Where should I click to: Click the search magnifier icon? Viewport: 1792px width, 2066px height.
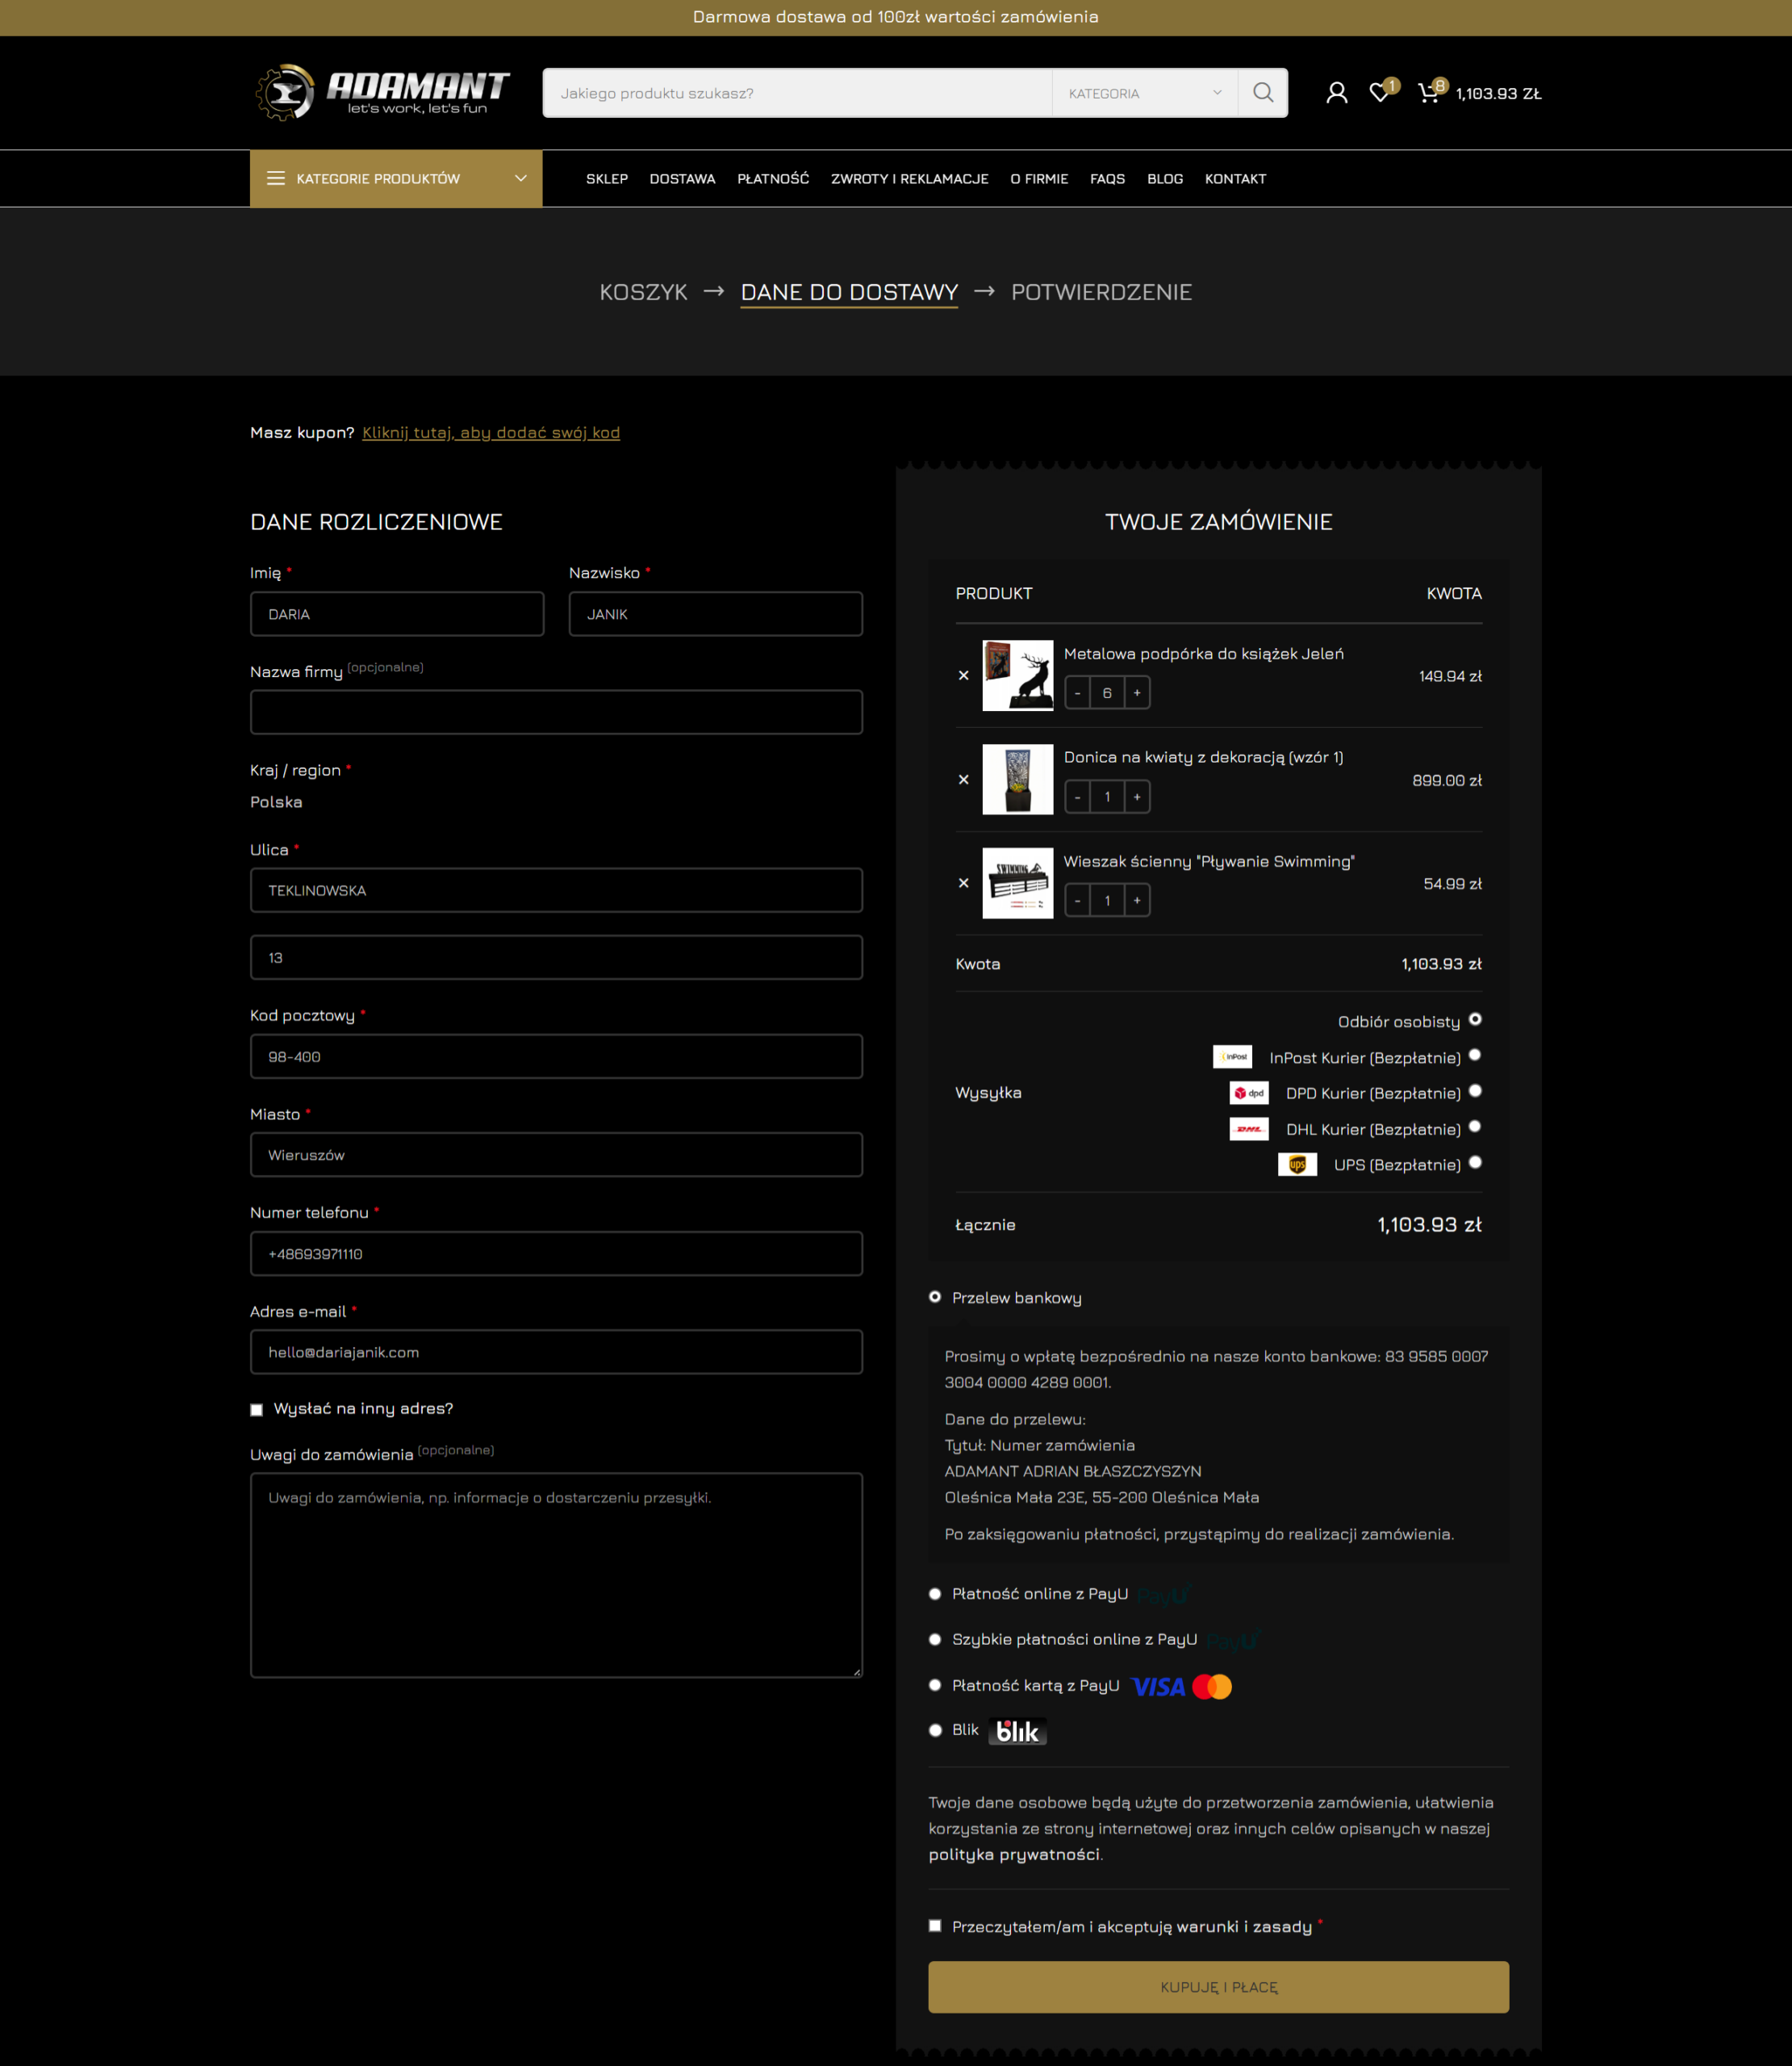1263,93
